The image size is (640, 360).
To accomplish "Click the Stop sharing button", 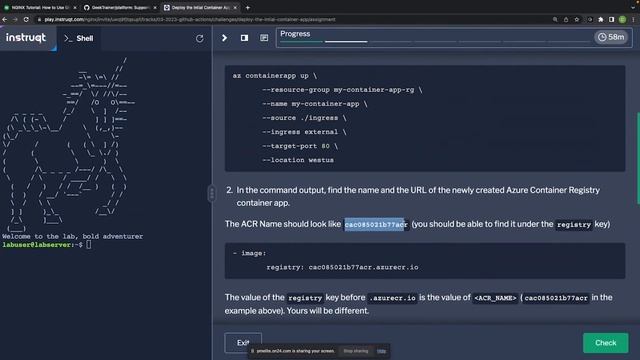I will coord(356,351).
